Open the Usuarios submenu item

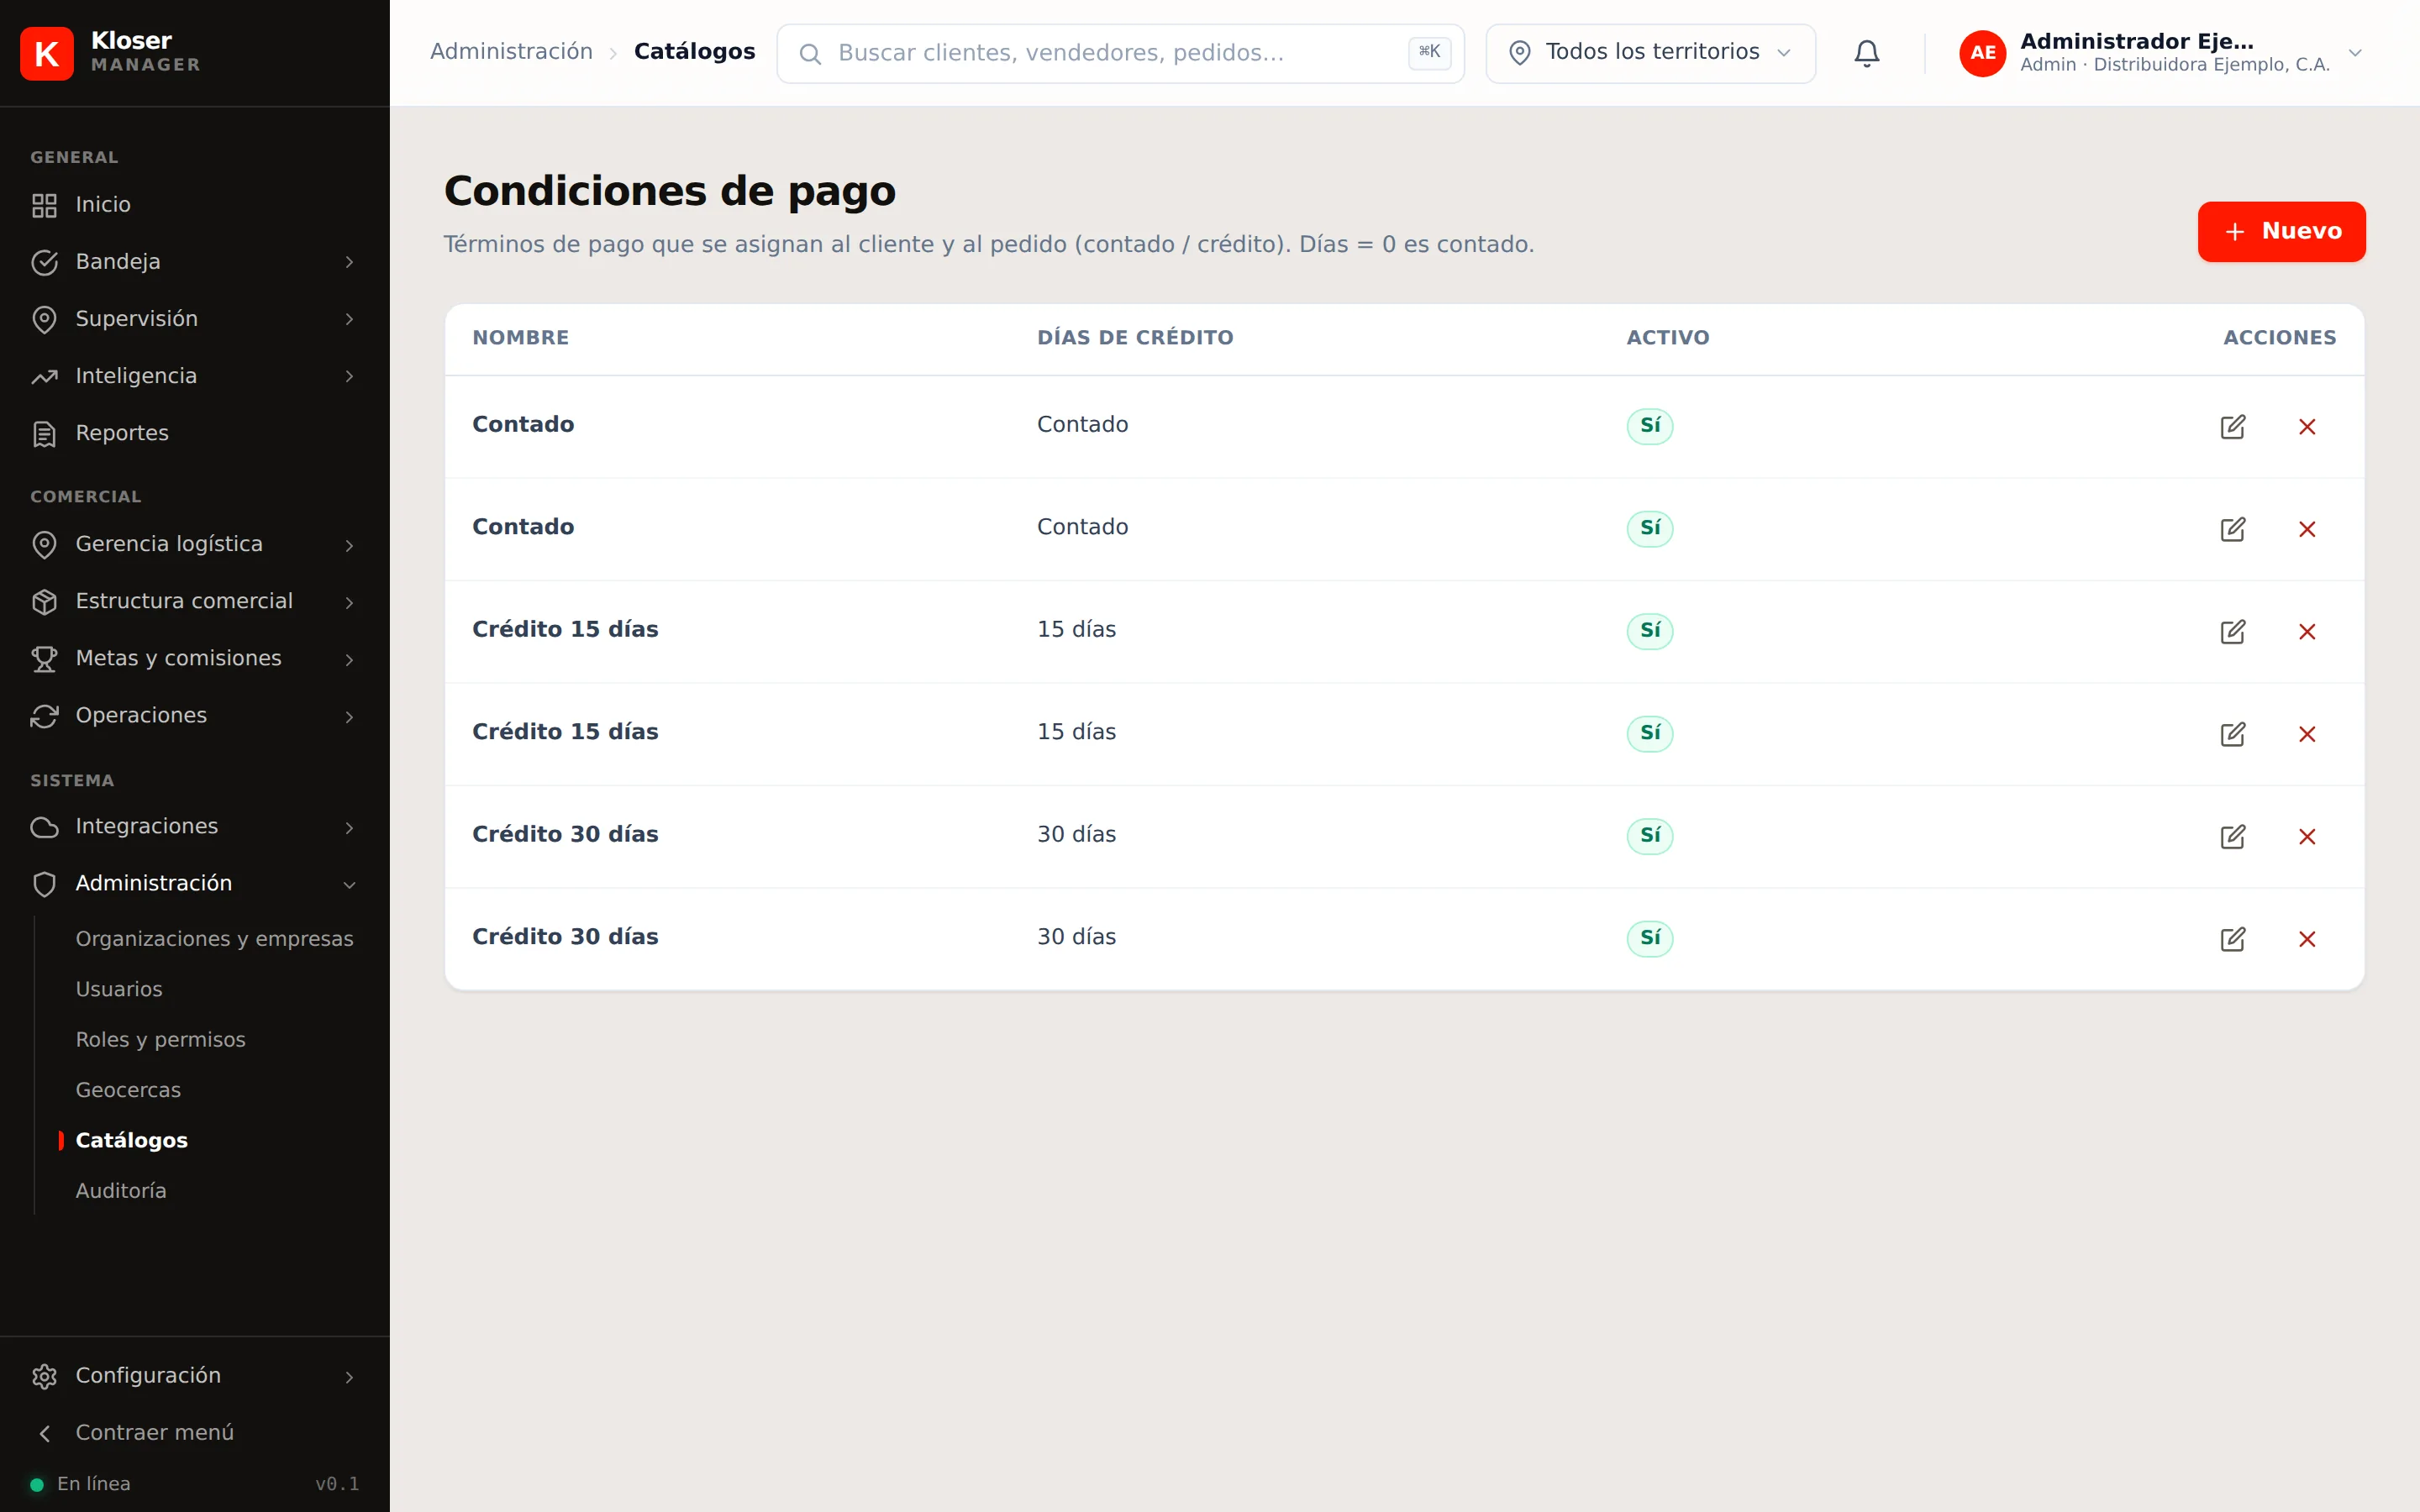click(118, 989)
